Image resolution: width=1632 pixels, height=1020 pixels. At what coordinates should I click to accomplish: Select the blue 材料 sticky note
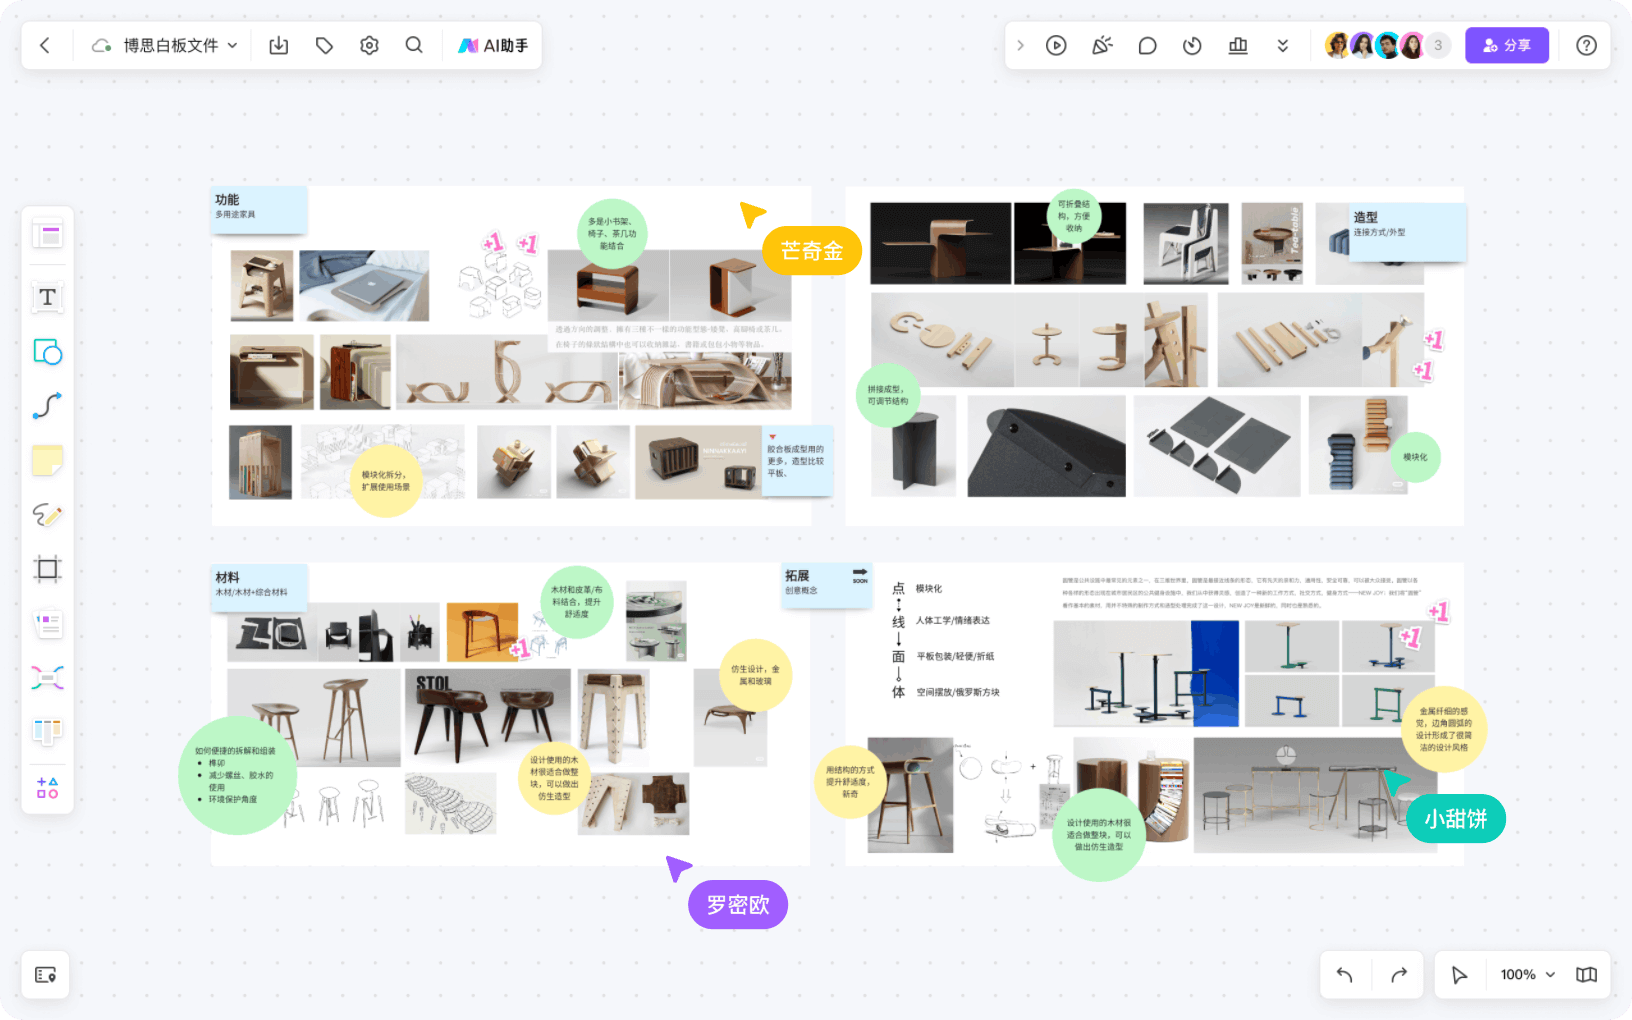pyautogui.click(x=259, y=588)
